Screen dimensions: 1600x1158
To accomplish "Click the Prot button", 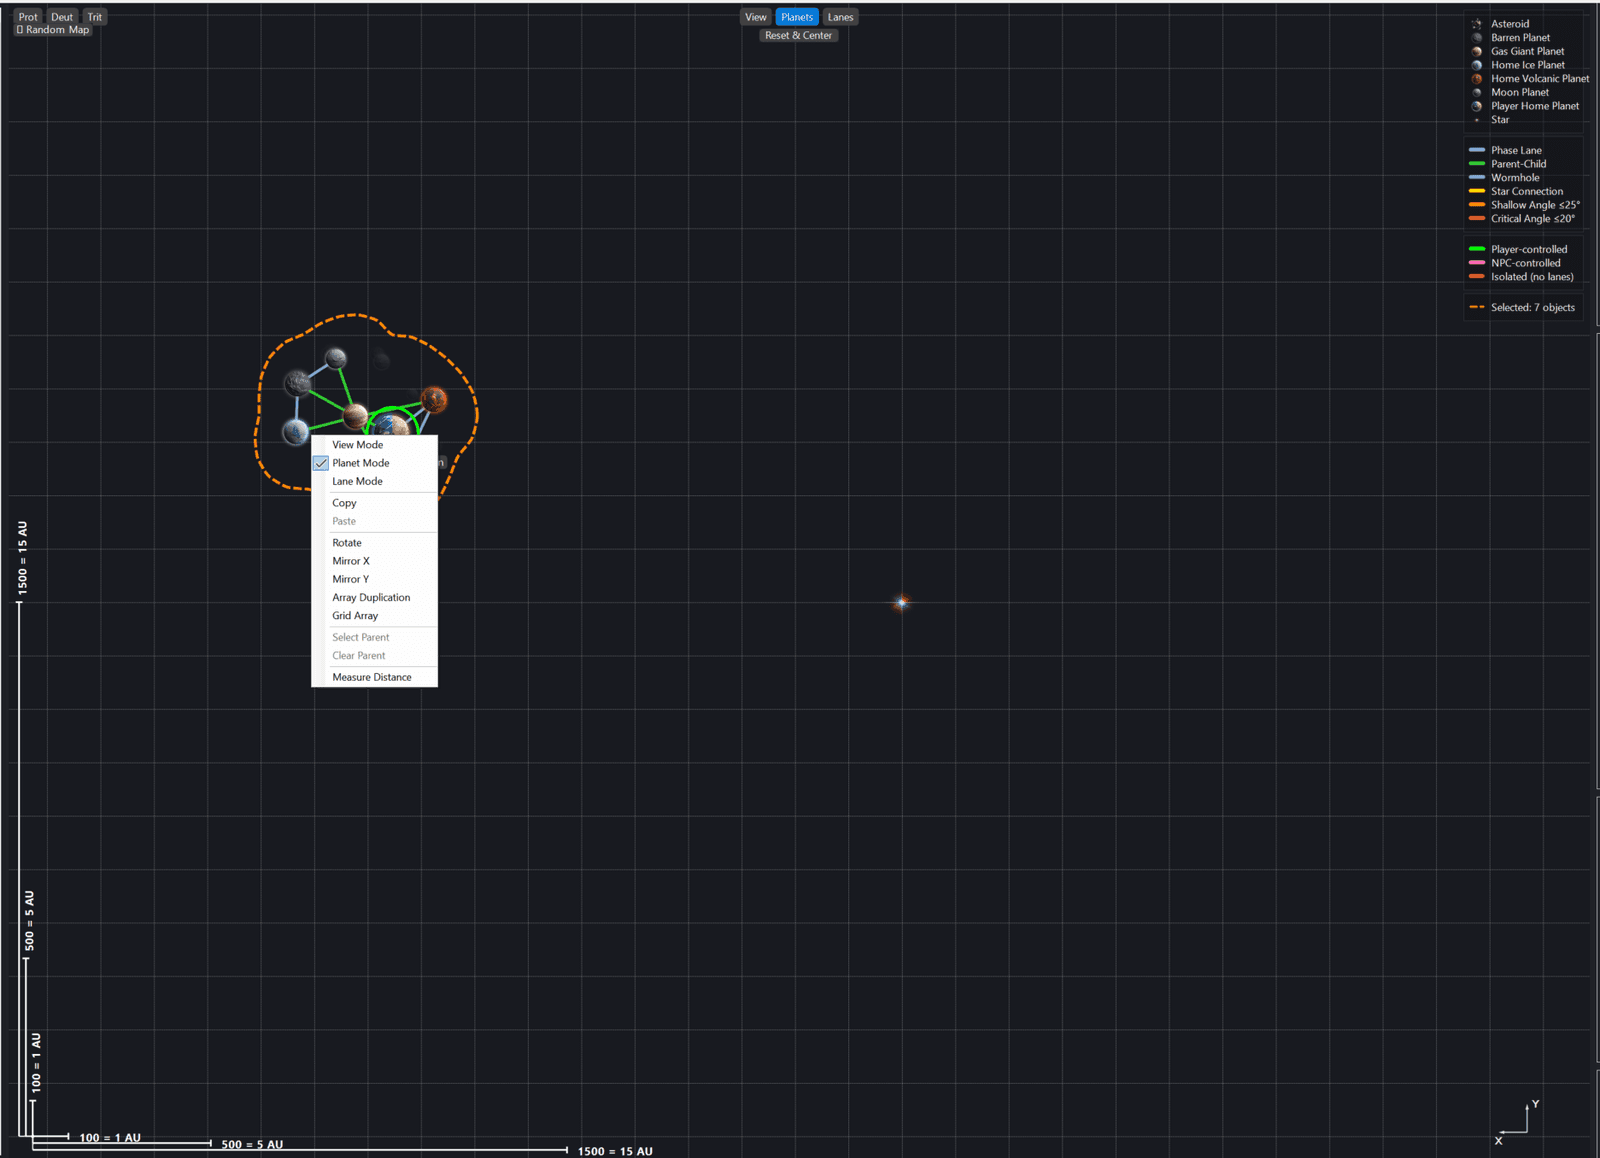I will coord(28,17).
